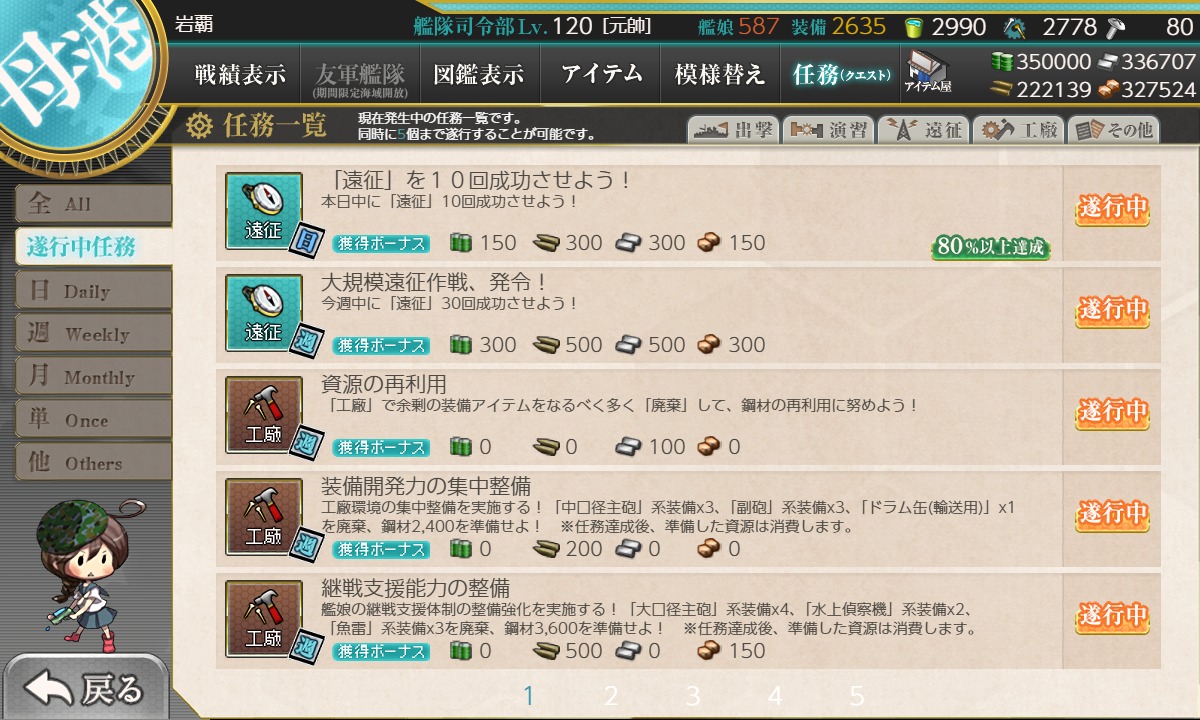Toggle 遂行中 on the 遠征10回 quest
The image size is (1200, 720).
pyautogui.click(x=1111, y=209)
